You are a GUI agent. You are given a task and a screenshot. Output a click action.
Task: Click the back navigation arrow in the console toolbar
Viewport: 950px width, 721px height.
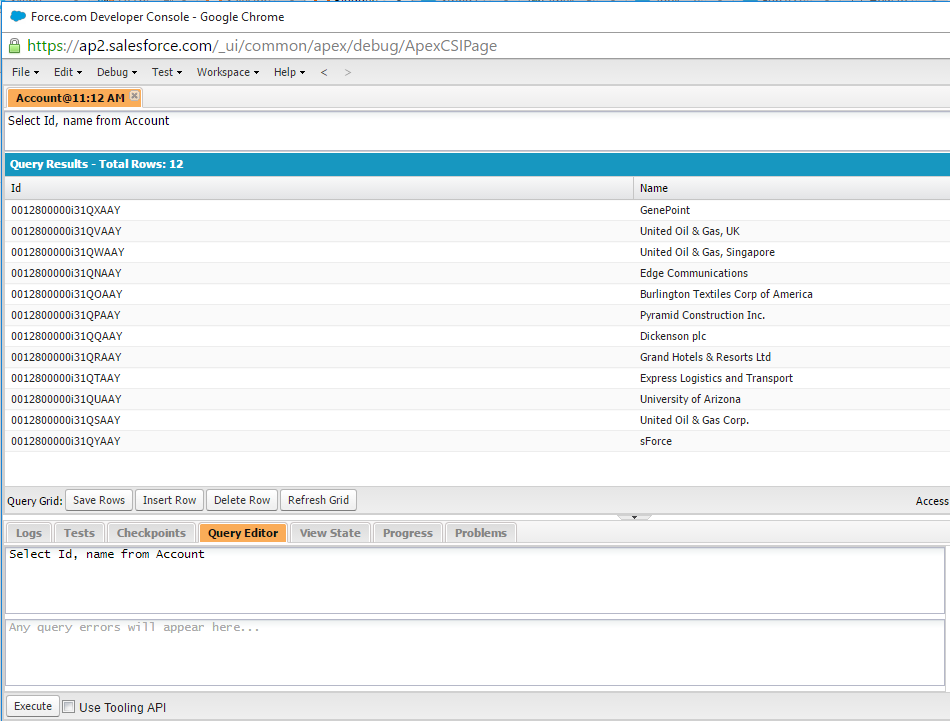322,72
